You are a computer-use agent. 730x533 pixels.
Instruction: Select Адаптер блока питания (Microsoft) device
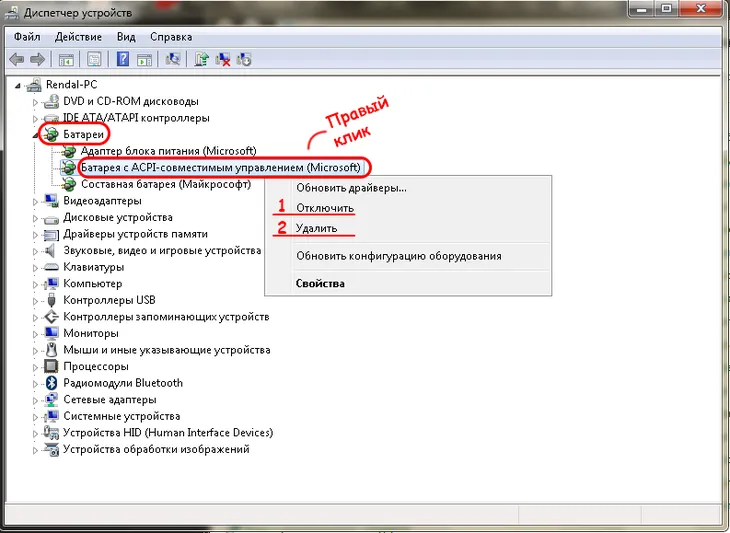169,151
